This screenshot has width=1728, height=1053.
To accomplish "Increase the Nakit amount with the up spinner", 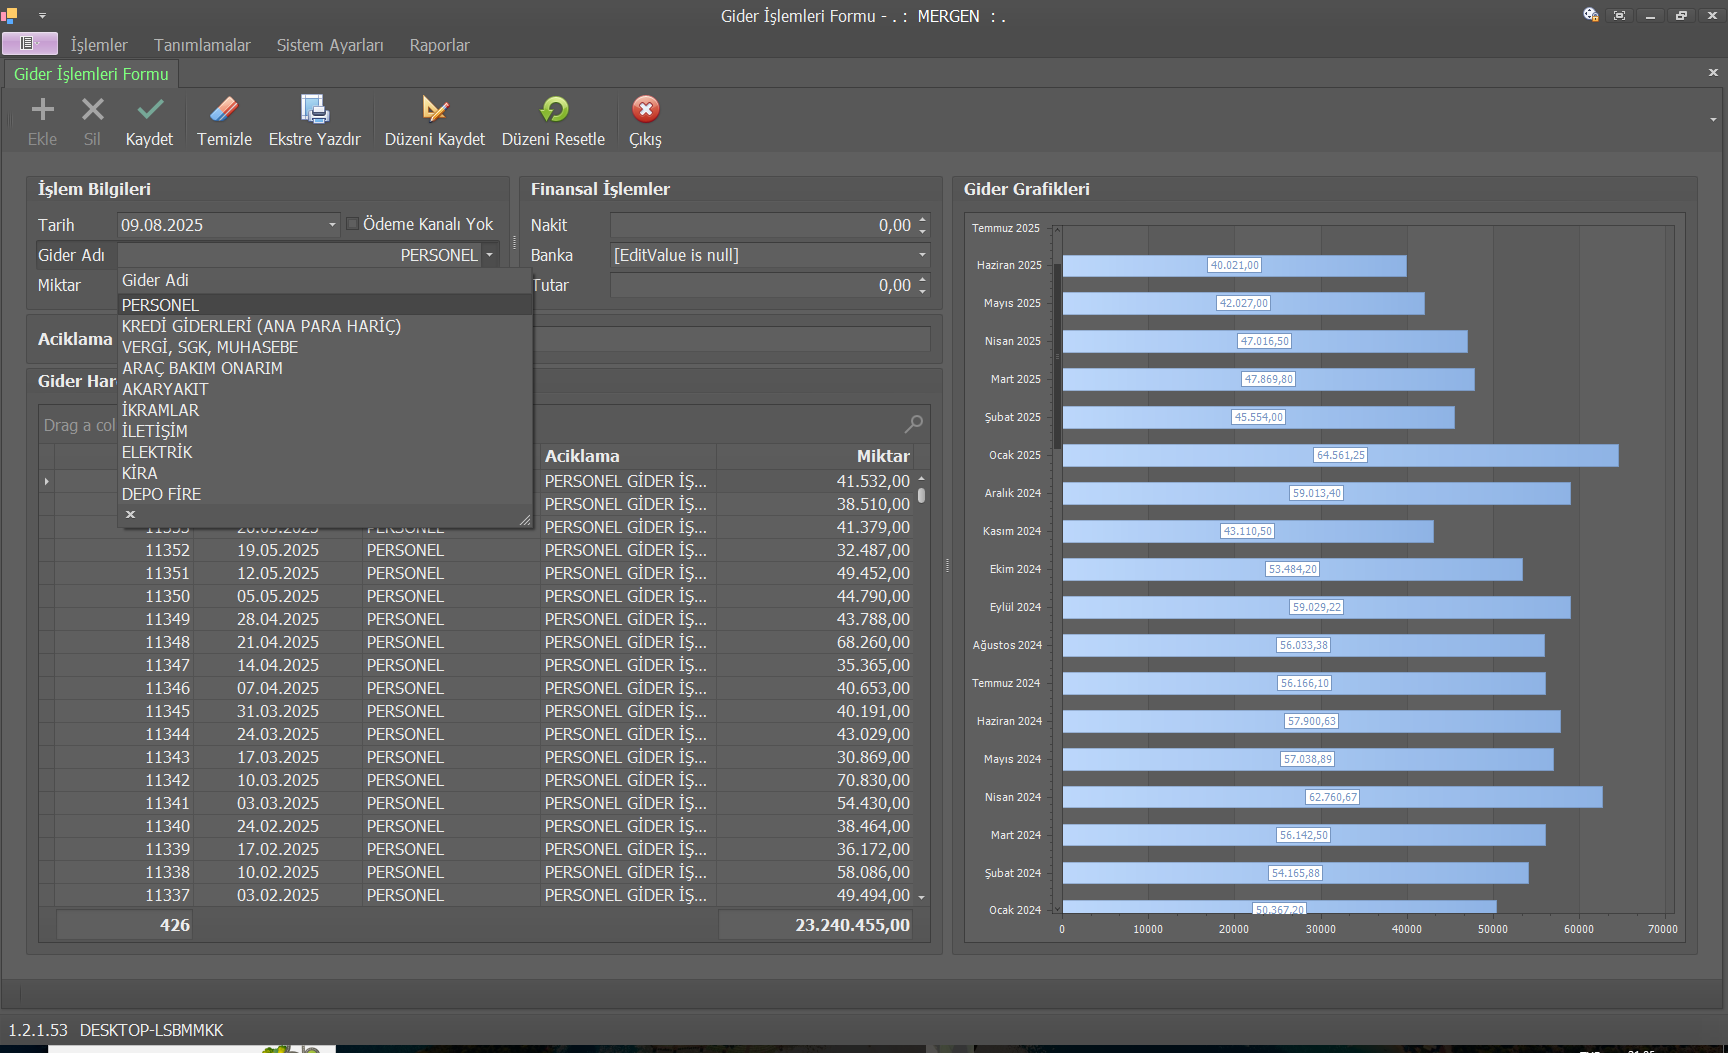I will [922, 220].
